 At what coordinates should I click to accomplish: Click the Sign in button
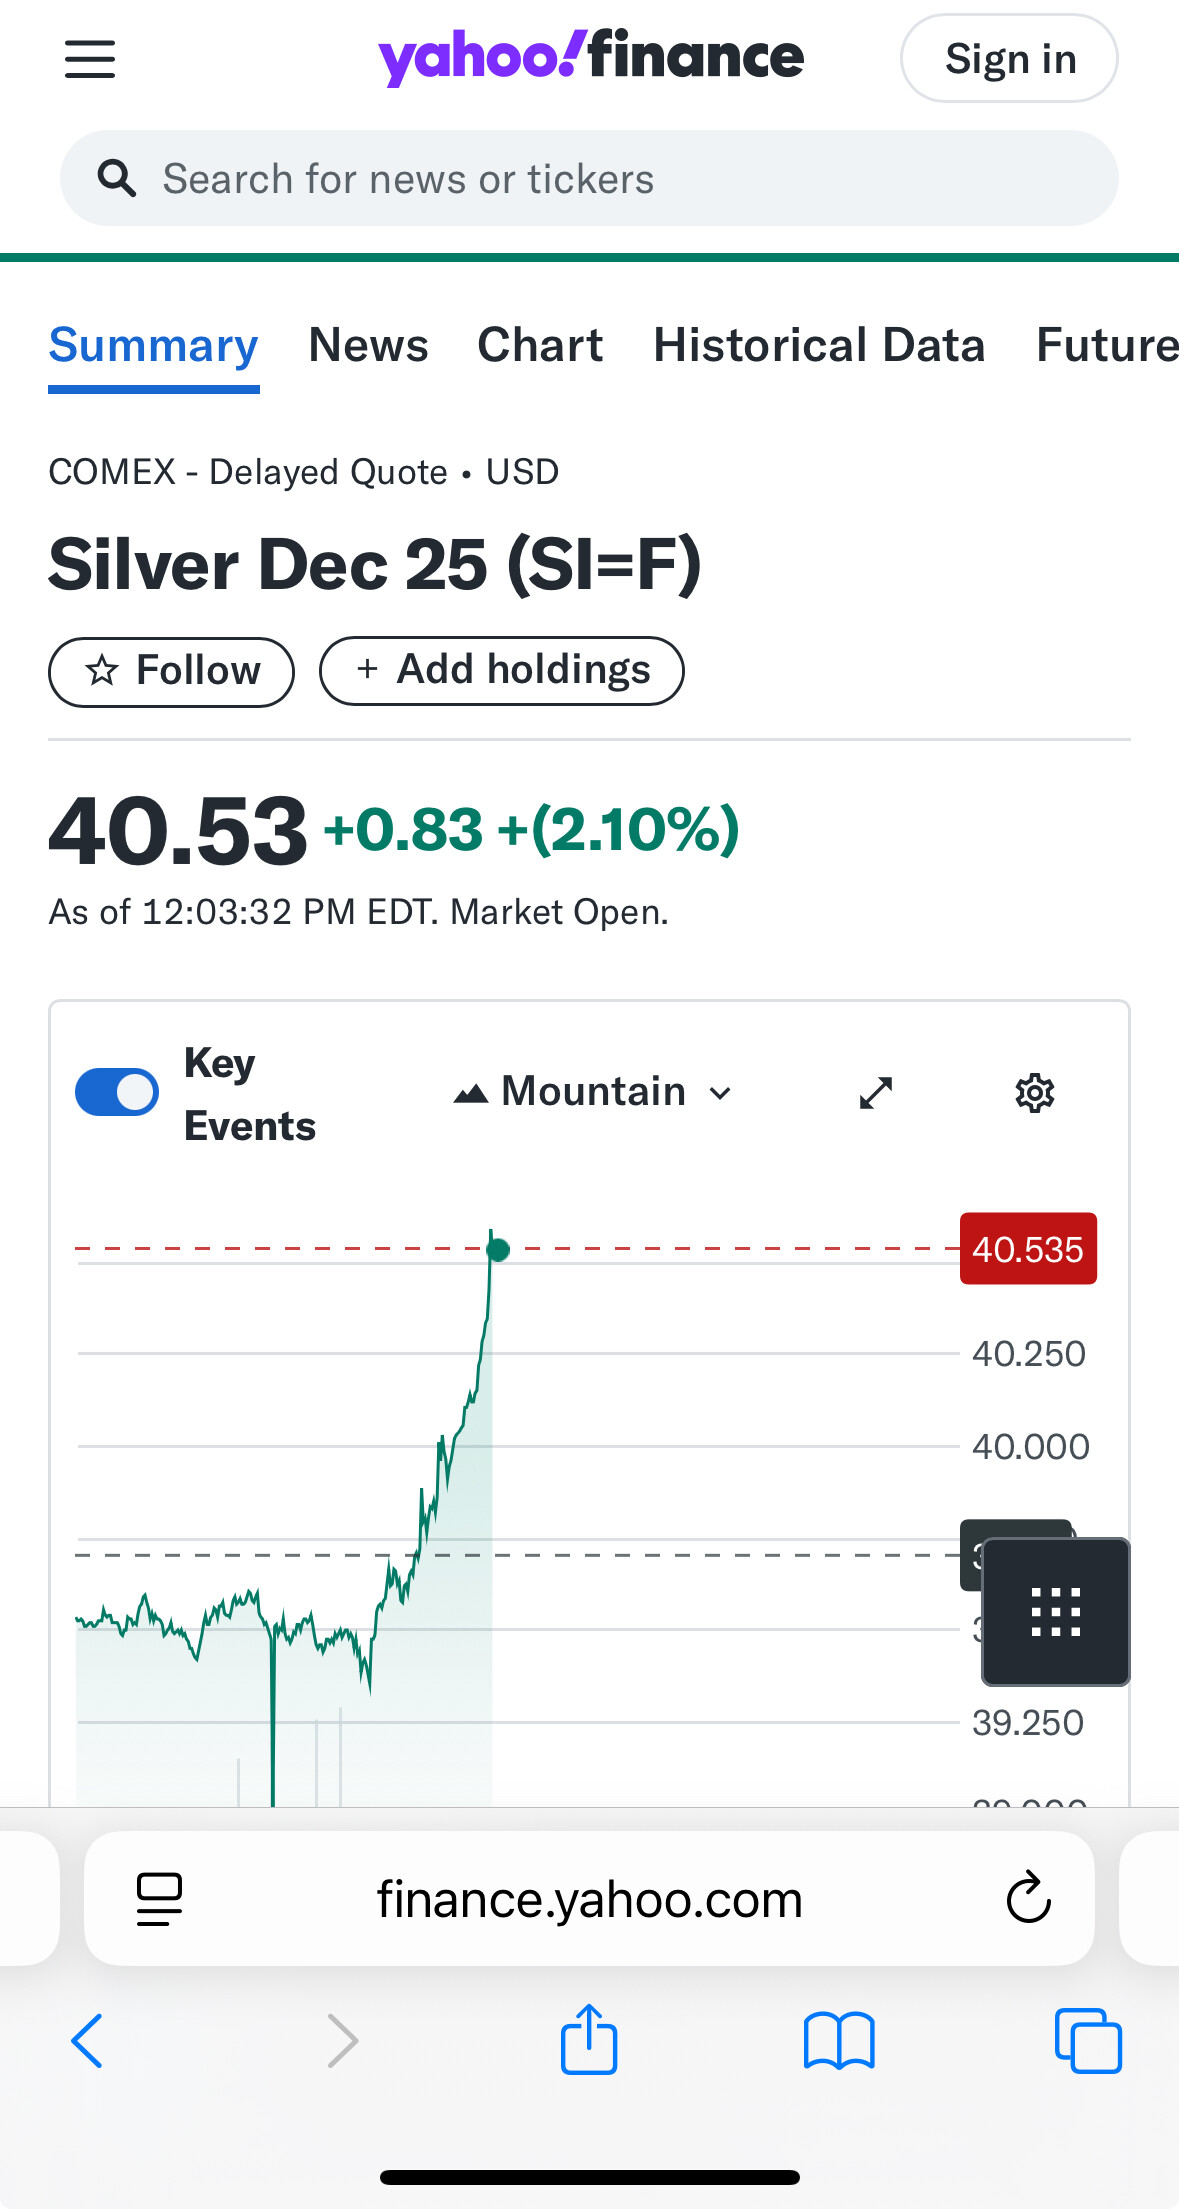pos(1009,59)
